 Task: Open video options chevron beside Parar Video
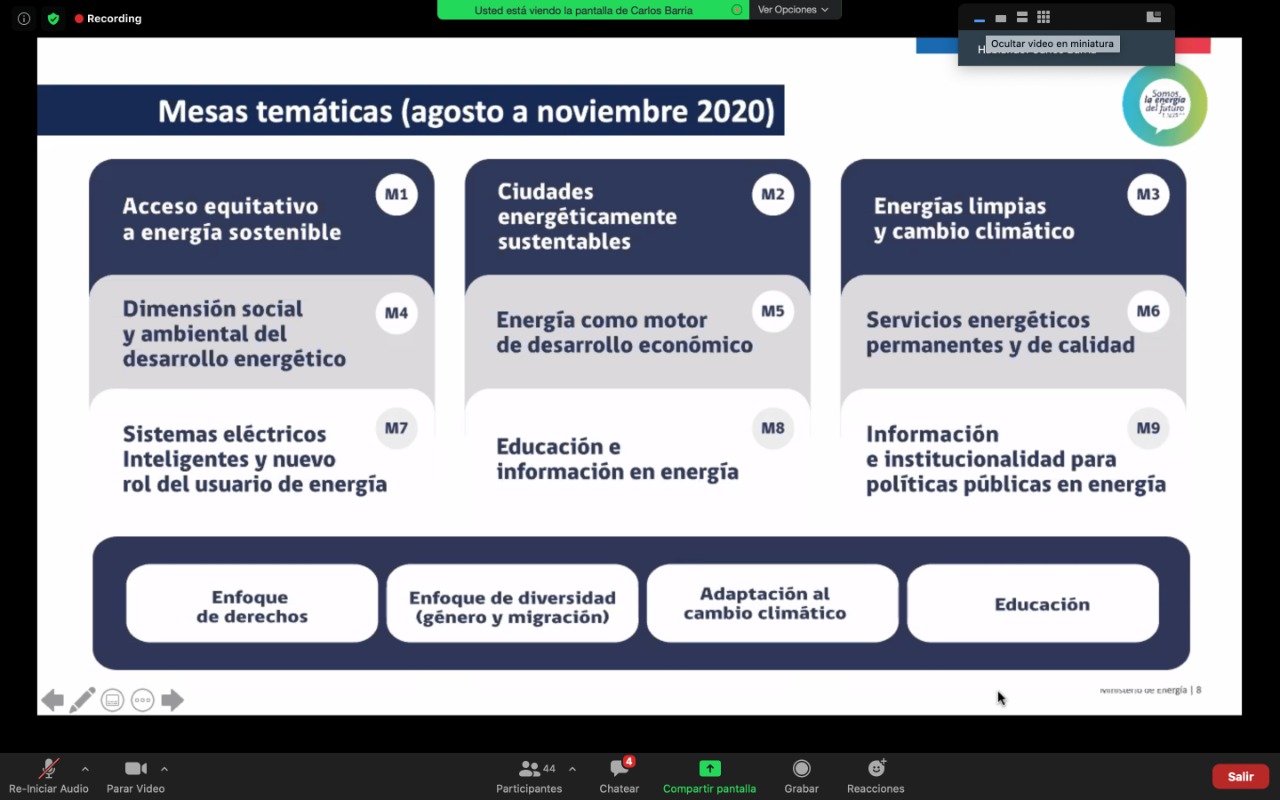coord(164,769)
